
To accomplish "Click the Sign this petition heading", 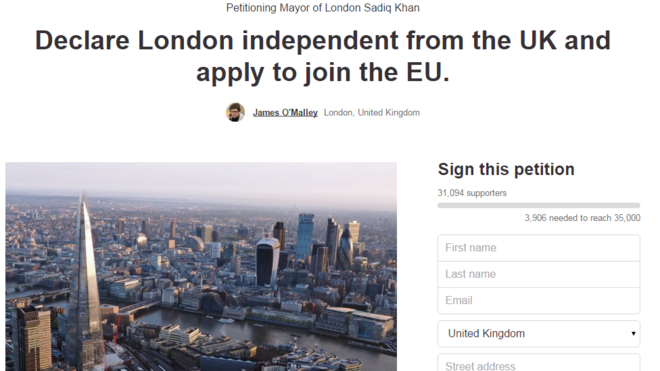I will click(506, 169).
